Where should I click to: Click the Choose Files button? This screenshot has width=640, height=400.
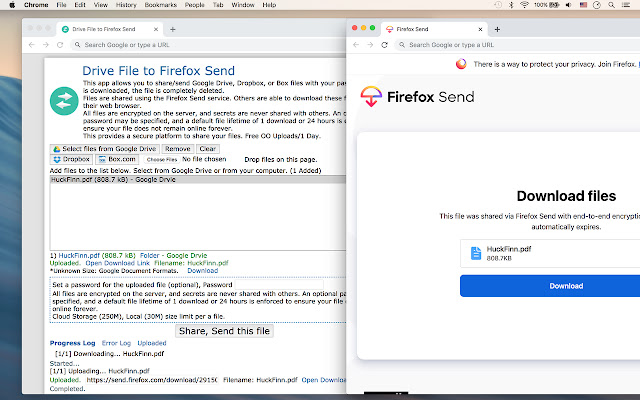162,160
